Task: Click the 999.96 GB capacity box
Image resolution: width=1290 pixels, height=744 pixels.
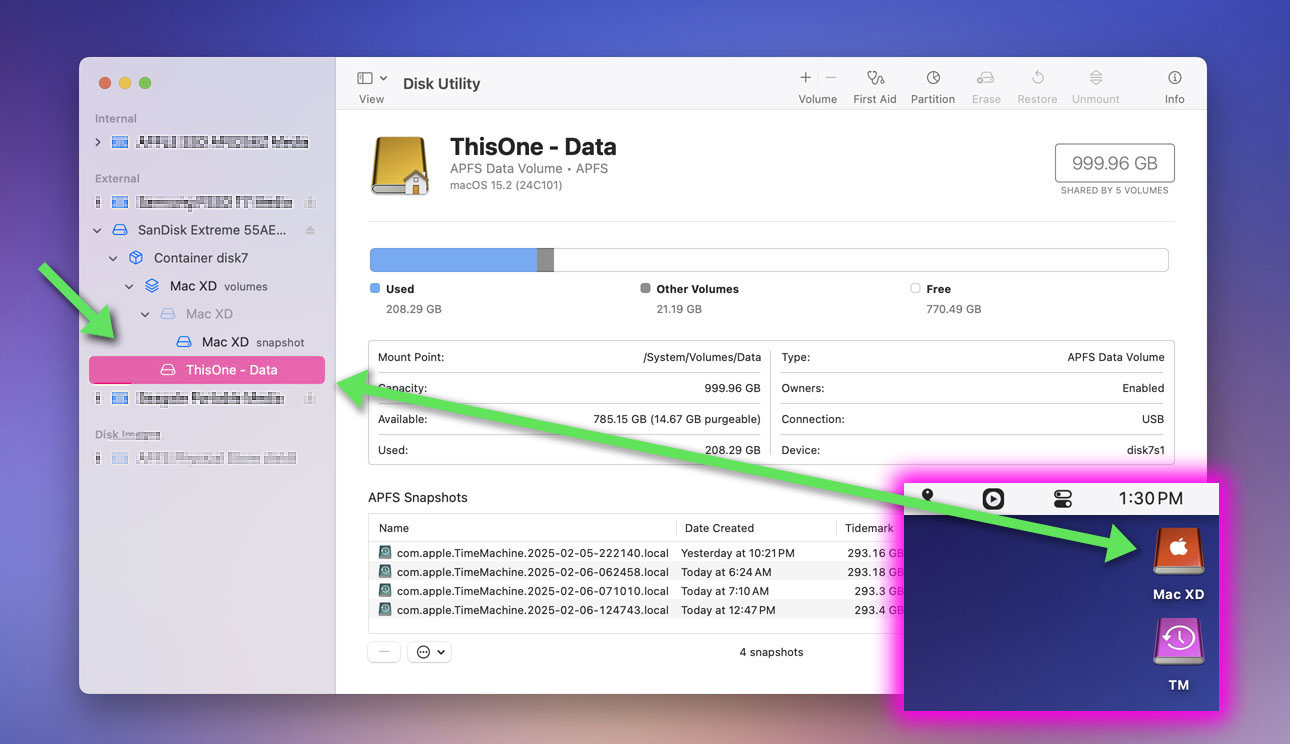Action: click(x=1114, y=163)
